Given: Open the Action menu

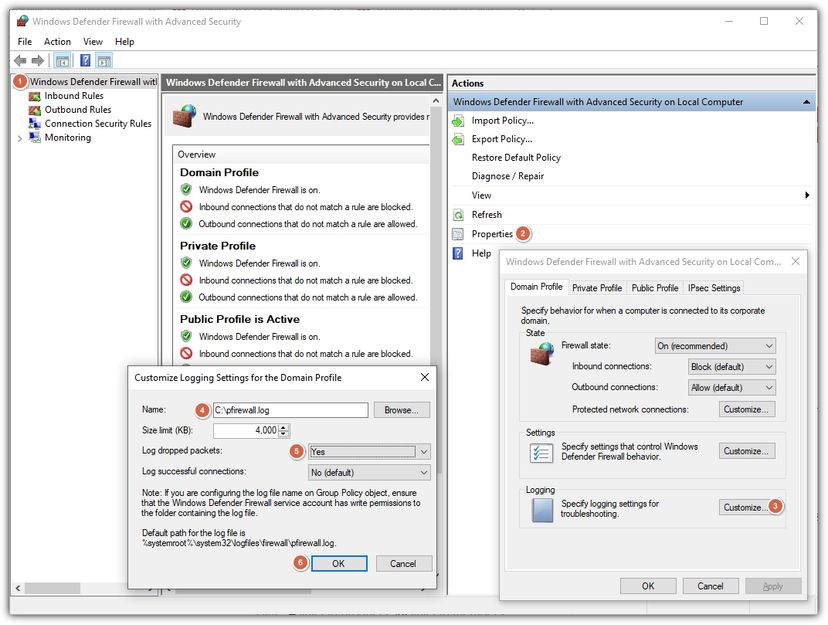Looking at the screenshot, I should tap(57, 42).
